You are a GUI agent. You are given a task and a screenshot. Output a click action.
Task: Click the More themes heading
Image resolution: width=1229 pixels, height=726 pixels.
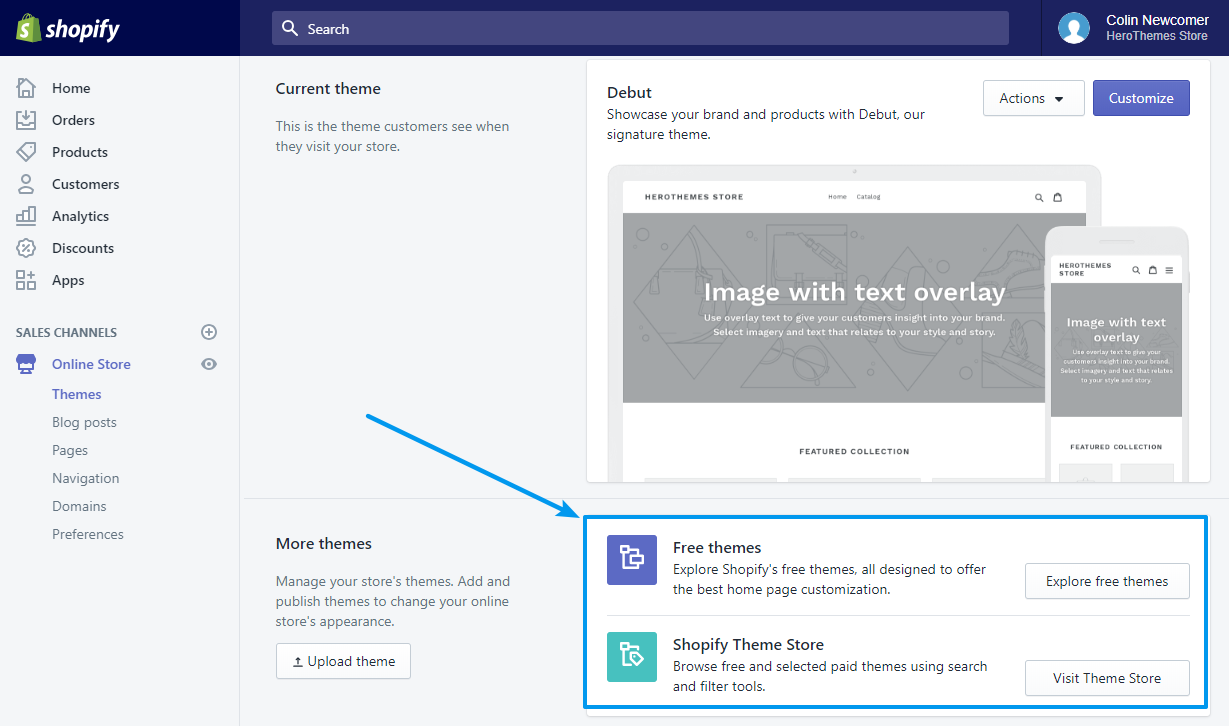(324, 543)
